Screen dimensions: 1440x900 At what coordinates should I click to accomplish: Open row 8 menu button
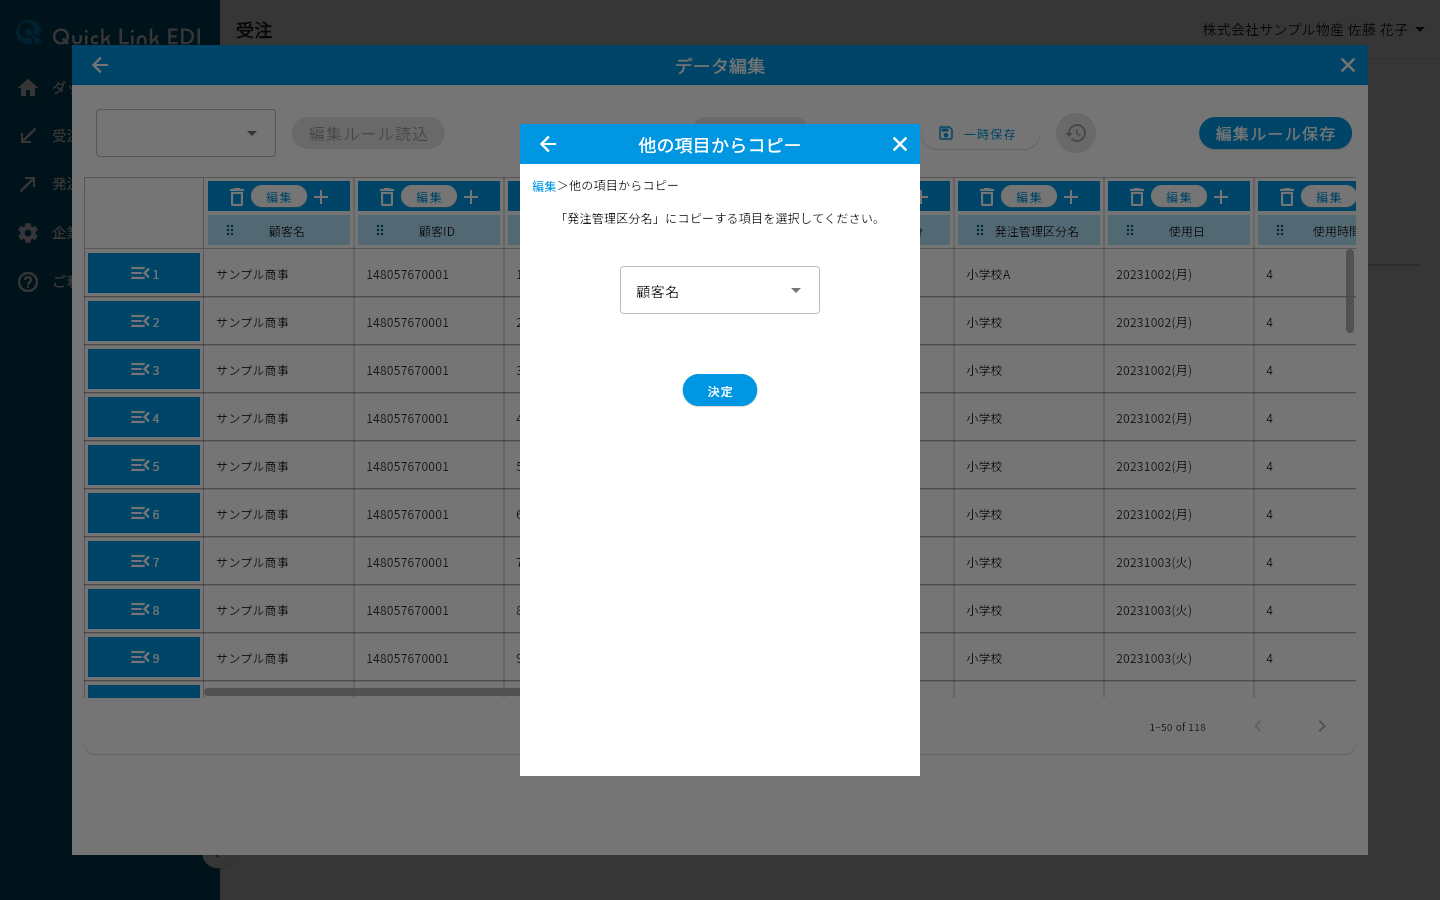point(144,609)
